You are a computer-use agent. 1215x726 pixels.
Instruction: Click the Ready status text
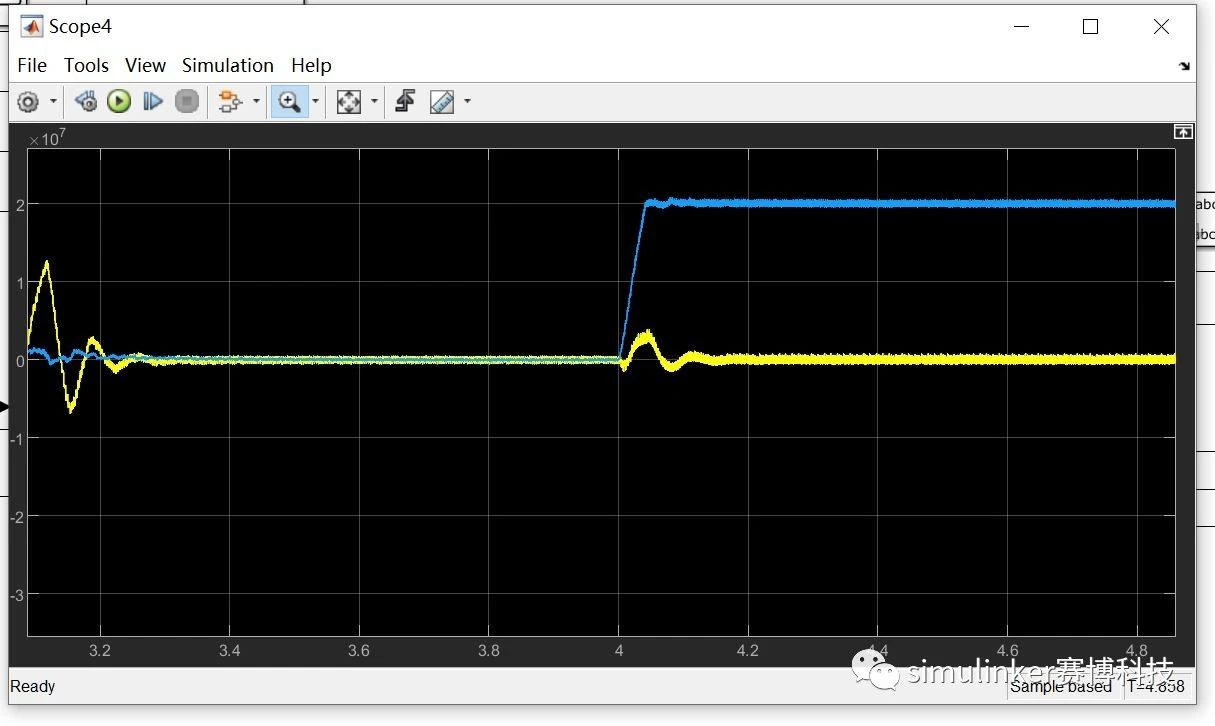33,686
